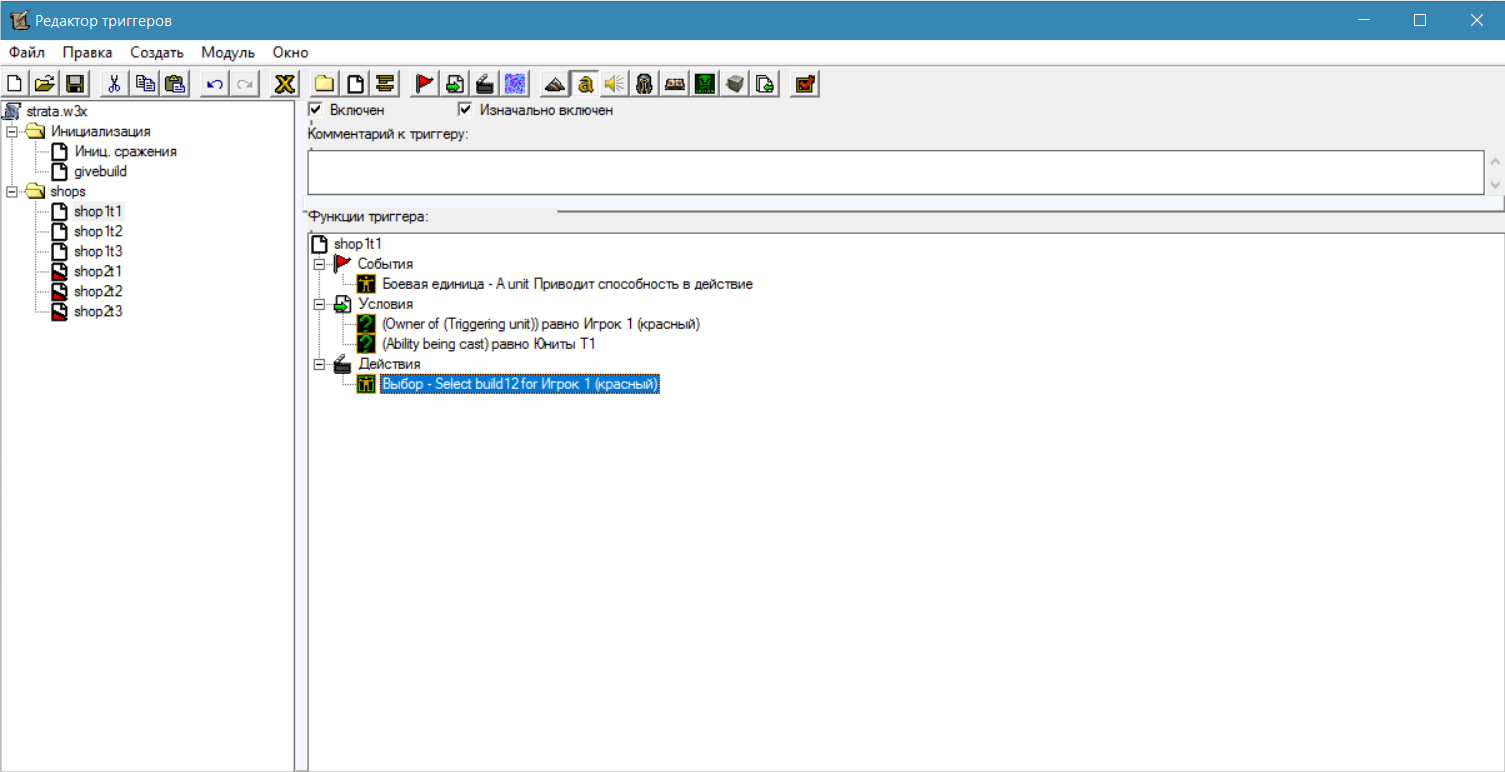Open the Object Editor helmet icon
The image size is (1505, 772).
(645, 84)
